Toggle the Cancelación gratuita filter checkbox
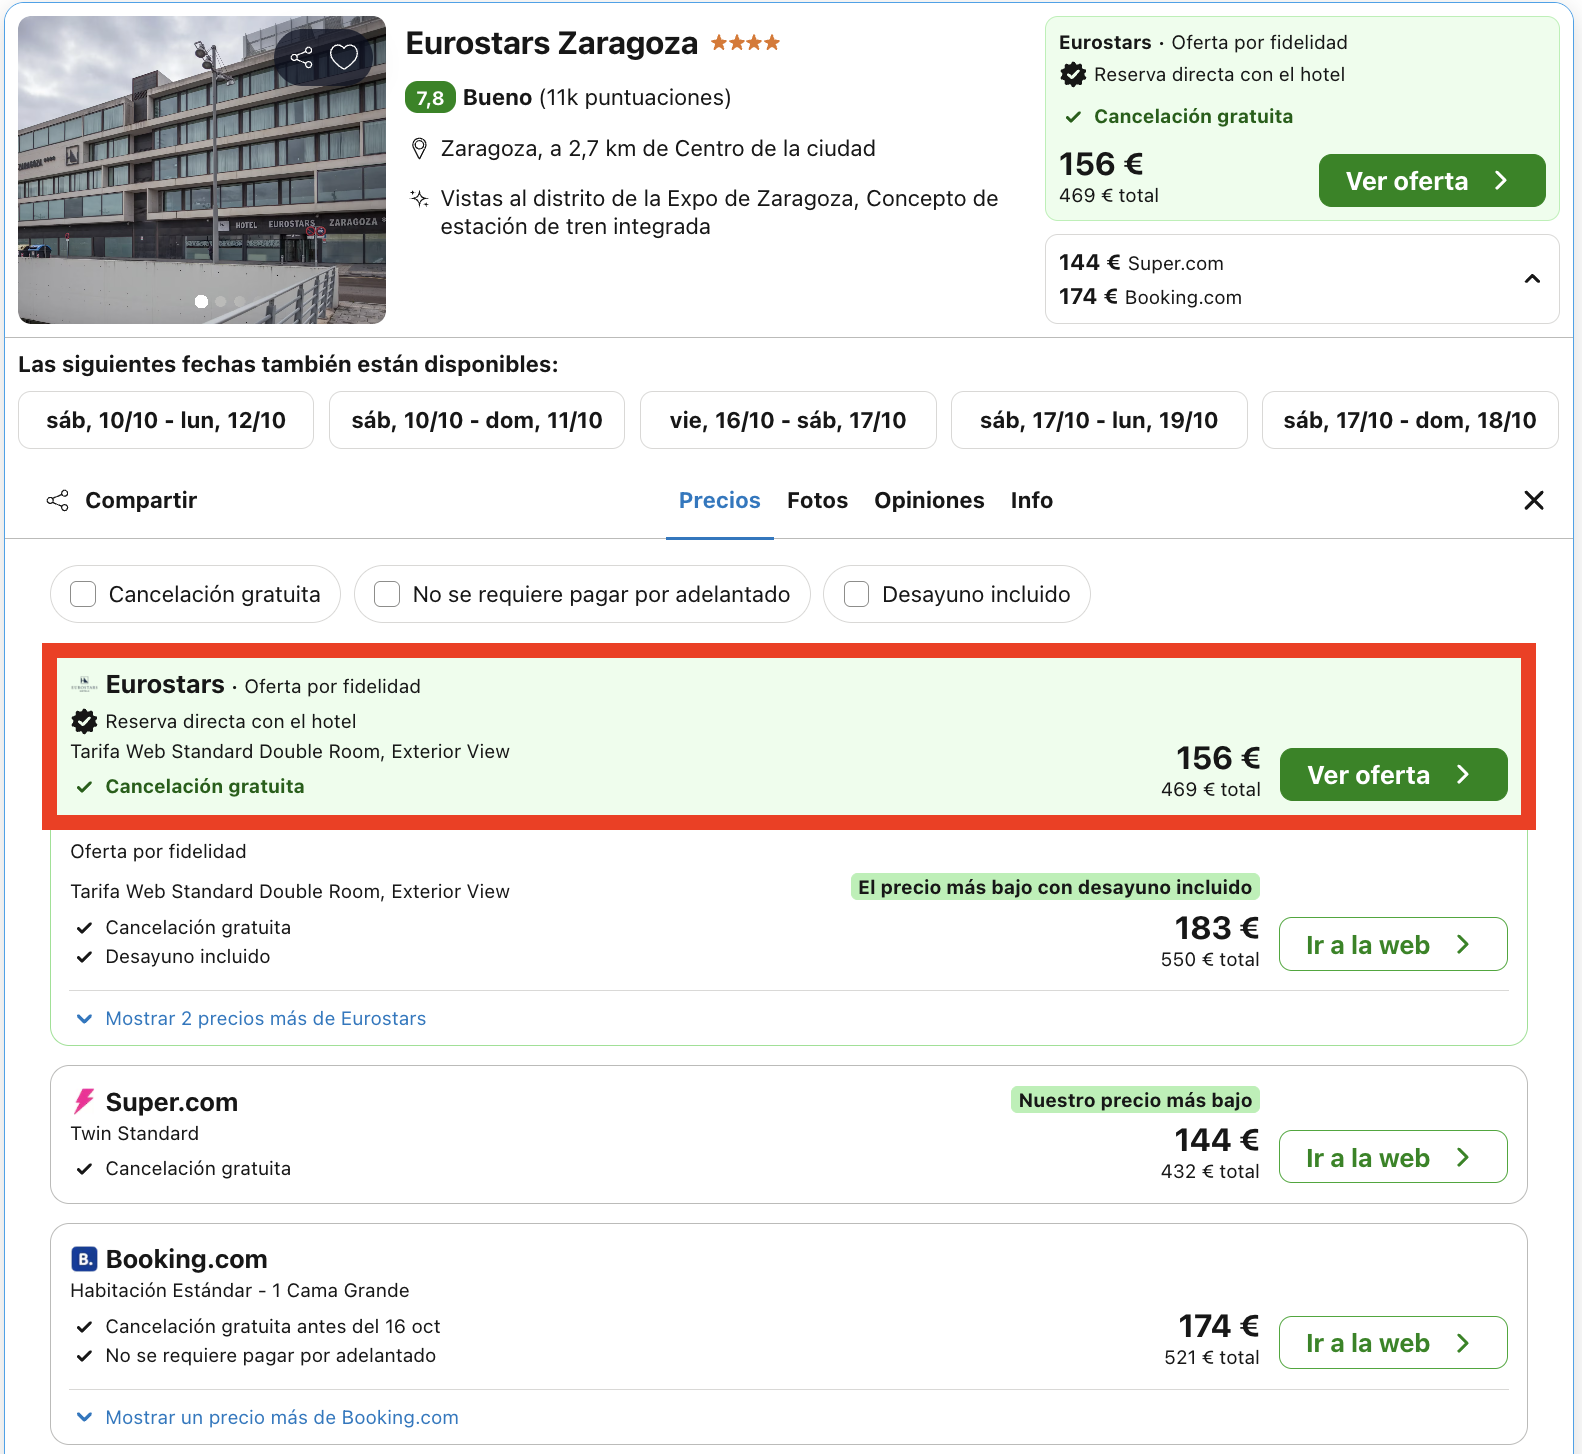The image size is (1582, 1454). tap(83, 594)
